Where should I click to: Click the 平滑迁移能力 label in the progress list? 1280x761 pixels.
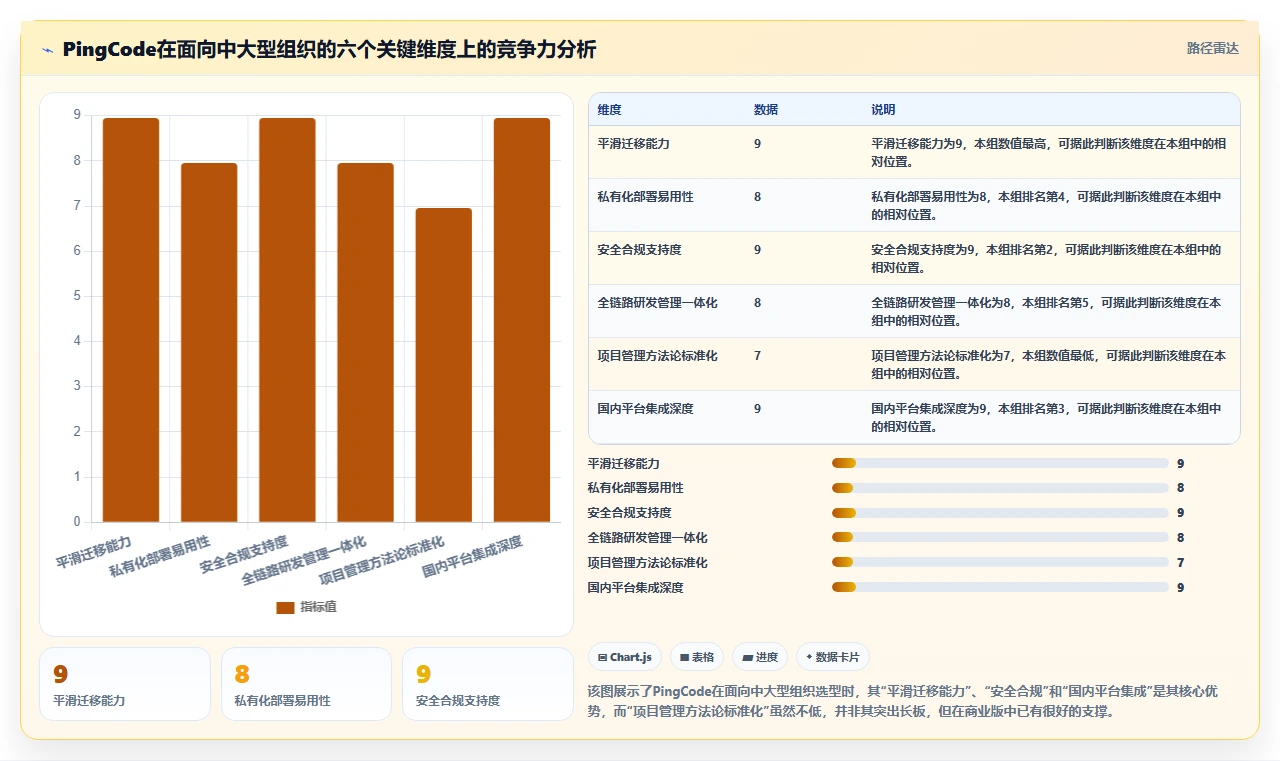(x=624, y=463)
